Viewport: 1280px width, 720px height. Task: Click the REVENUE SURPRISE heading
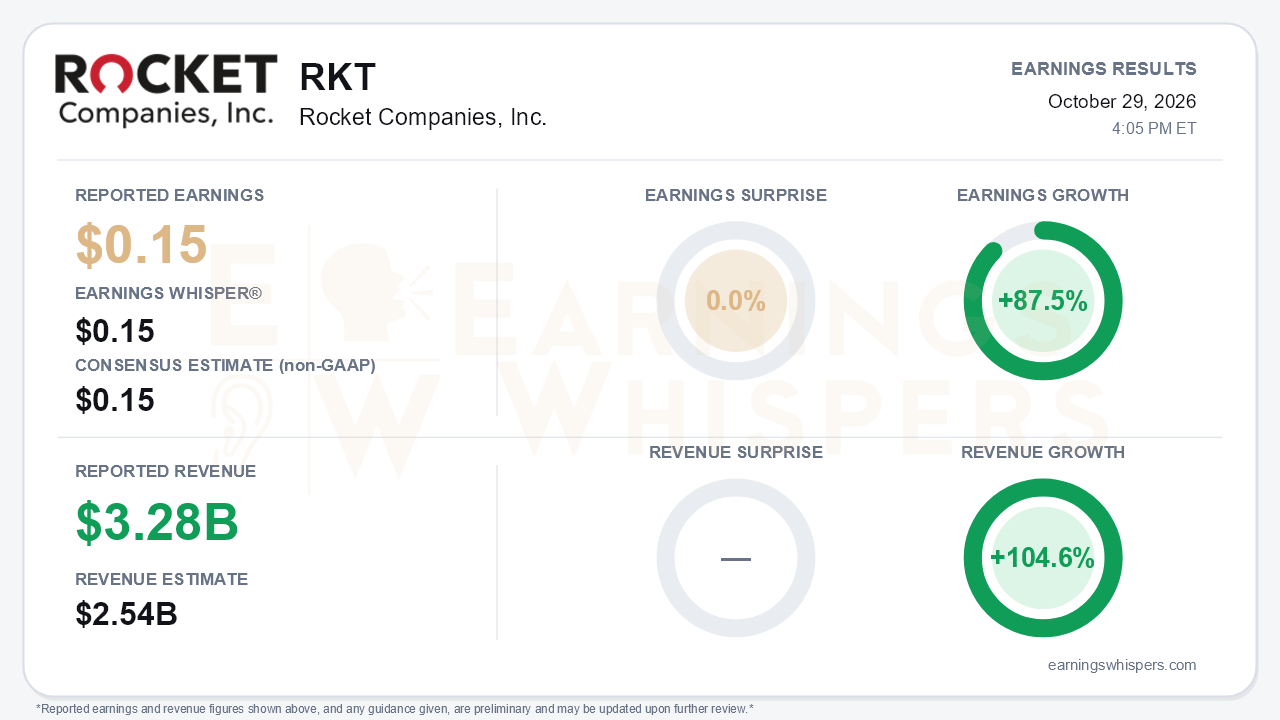(736, 452)
